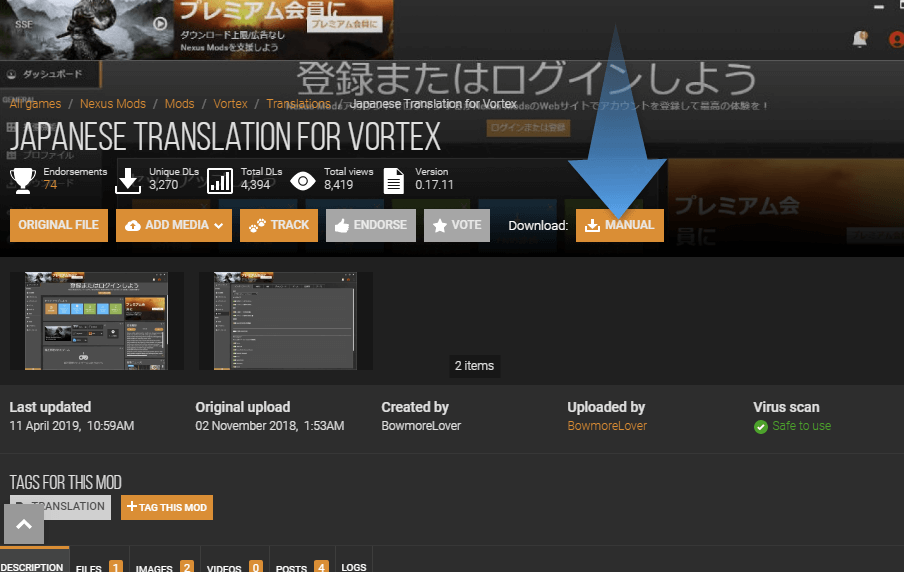Click the Unique DLs download icon

pos(128,181)
